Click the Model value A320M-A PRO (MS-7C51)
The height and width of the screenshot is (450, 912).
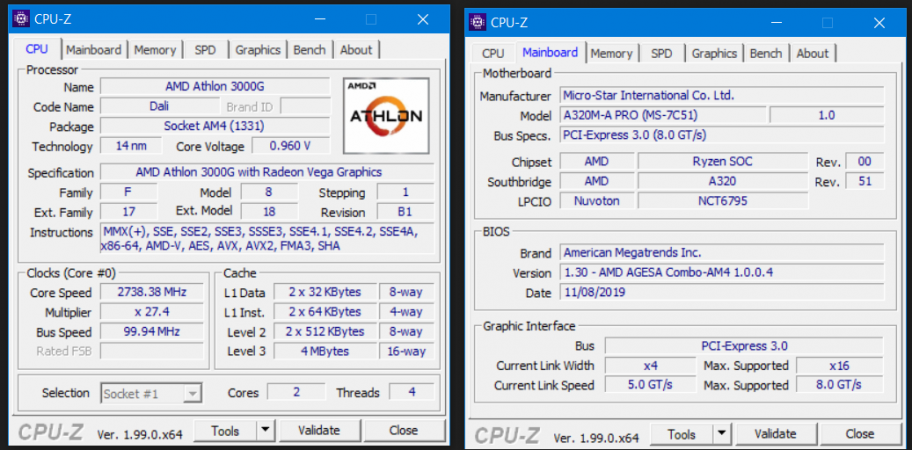663,115
